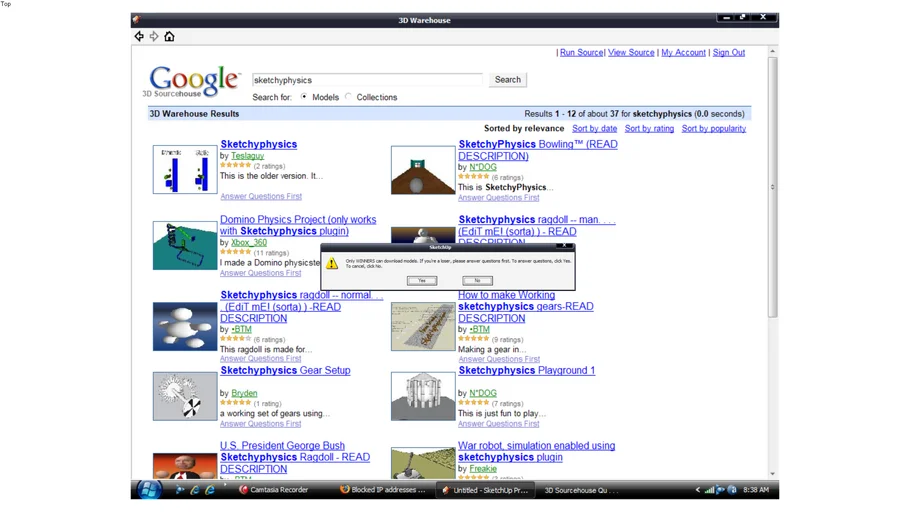Image resolution: width=910 pixels, height=512 pixels.
Task: Click Answer Questions First under Teslaguy model
Action: click(x=261, y=196)
